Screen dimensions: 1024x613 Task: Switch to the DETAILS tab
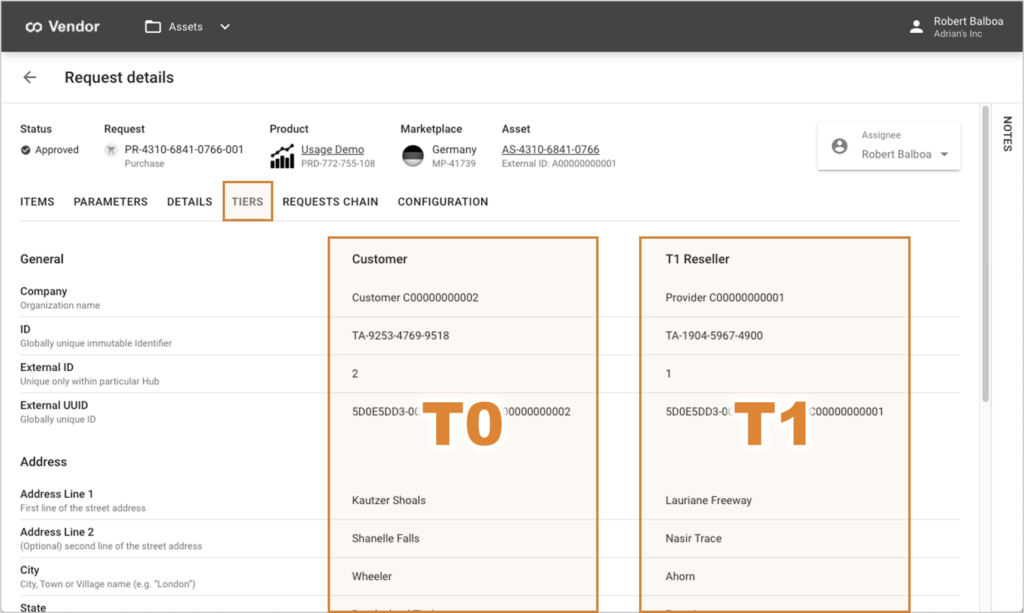point(189,202)
